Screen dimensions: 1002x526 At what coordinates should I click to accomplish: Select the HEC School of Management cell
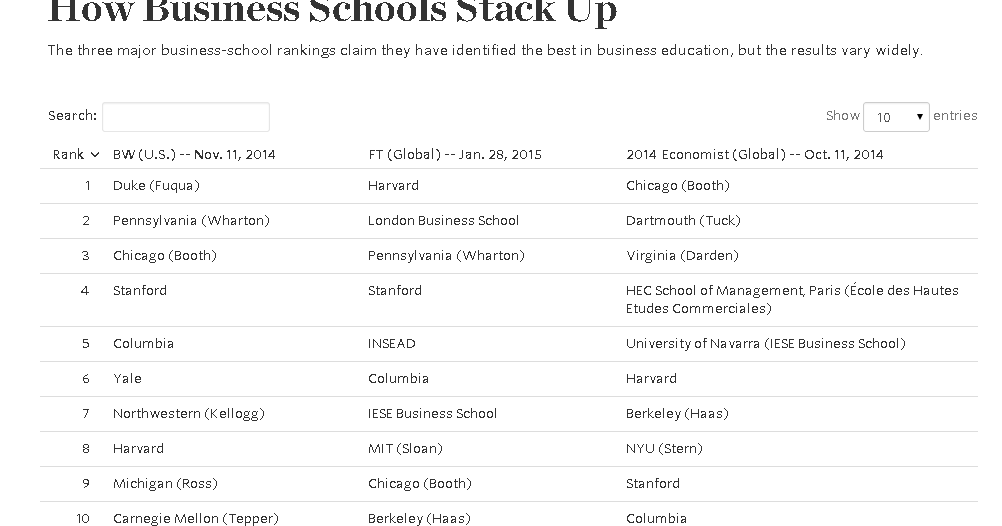point(792,299)
